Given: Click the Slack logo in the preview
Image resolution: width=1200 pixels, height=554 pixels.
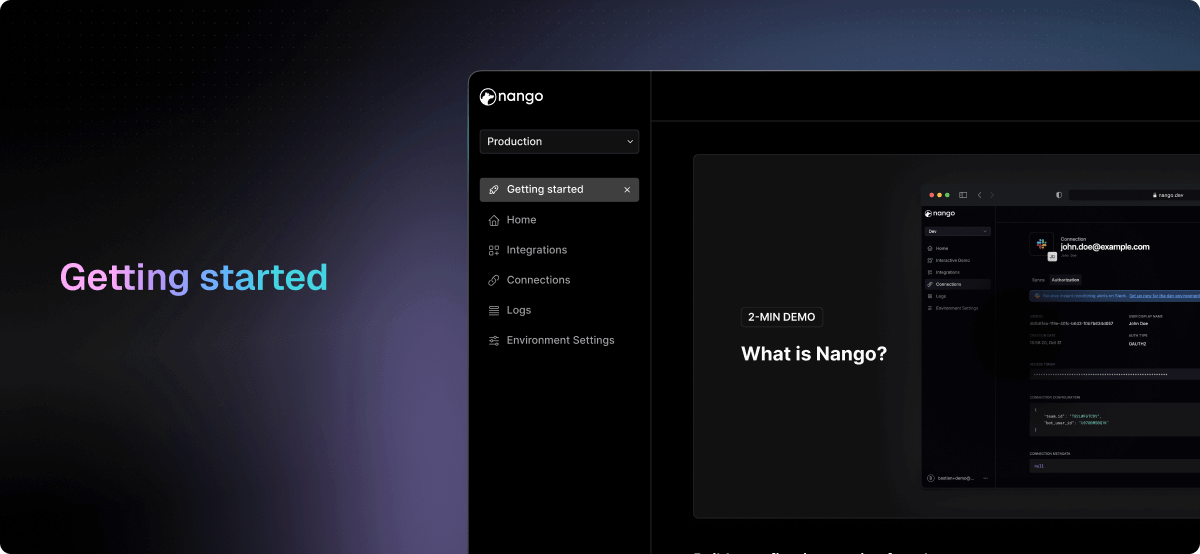Looking at the screenshot, I should click(x=1041, y=244).
